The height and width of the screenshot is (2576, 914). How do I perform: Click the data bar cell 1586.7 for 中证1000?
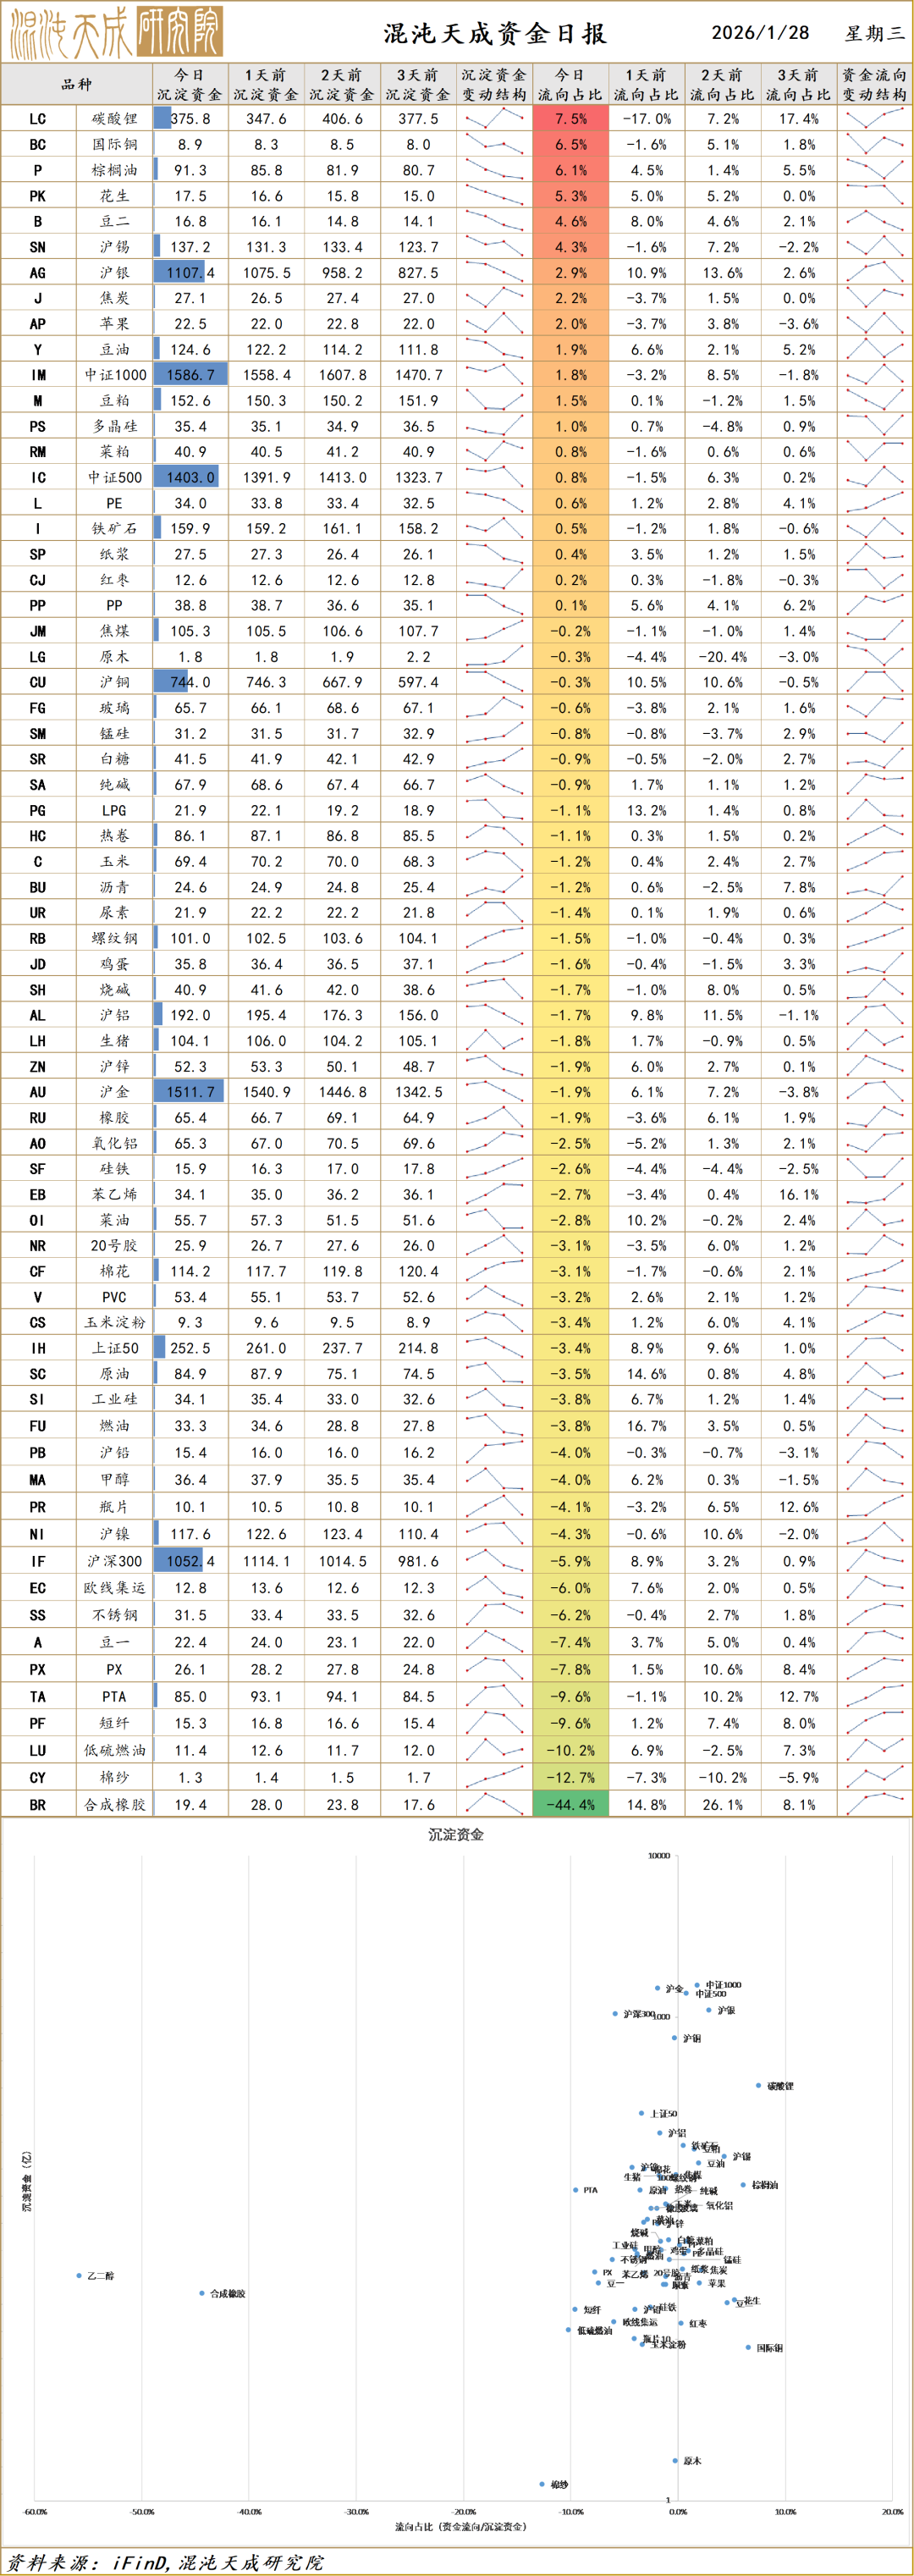point(190,375)
